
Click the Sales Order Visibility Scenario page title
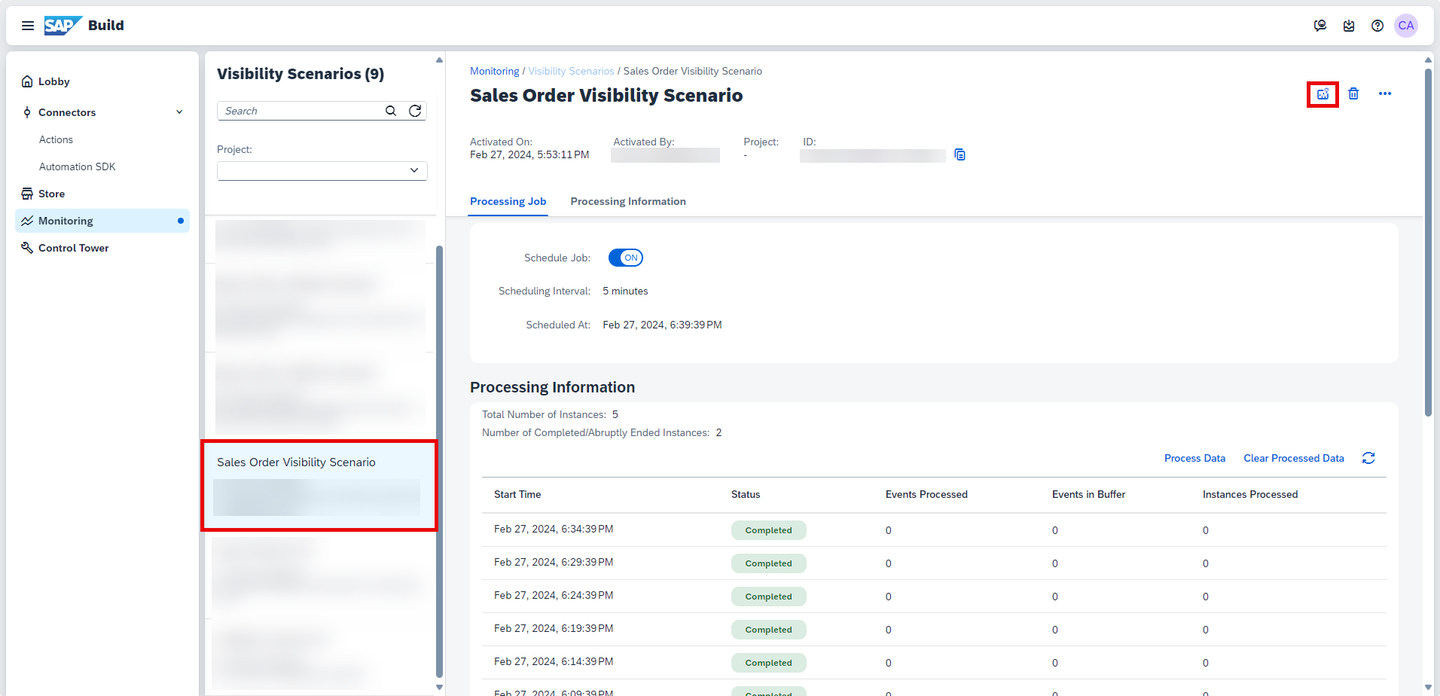click(x=606, y=96)
